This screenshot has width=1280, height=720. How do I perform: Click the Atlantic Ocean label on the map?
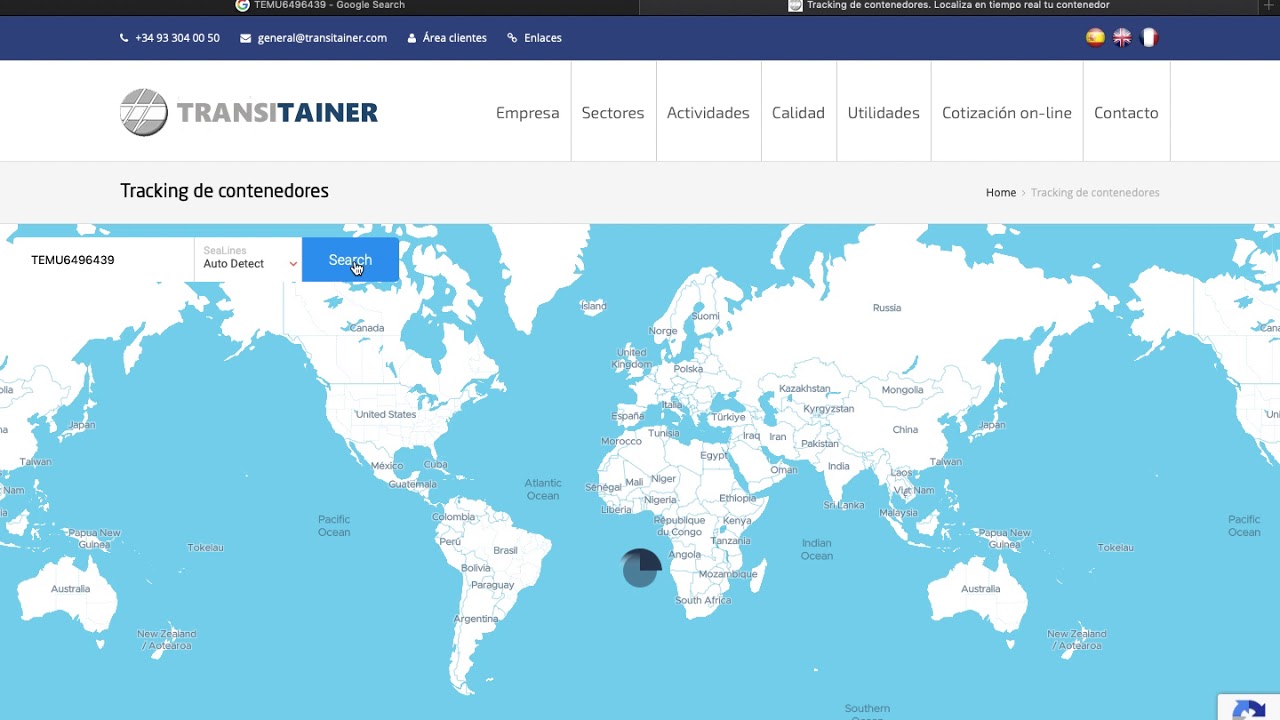[543, 489]
